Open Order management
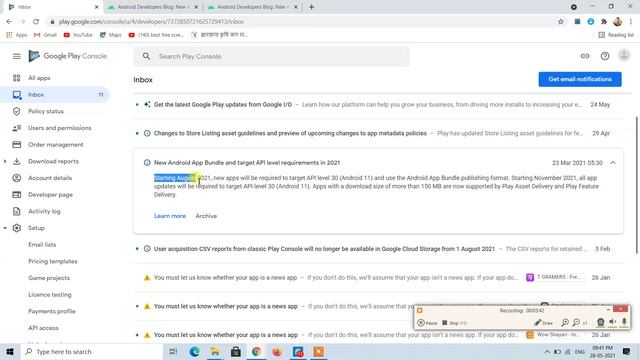This screenshot has width=640, height=360. coord(56,145)
